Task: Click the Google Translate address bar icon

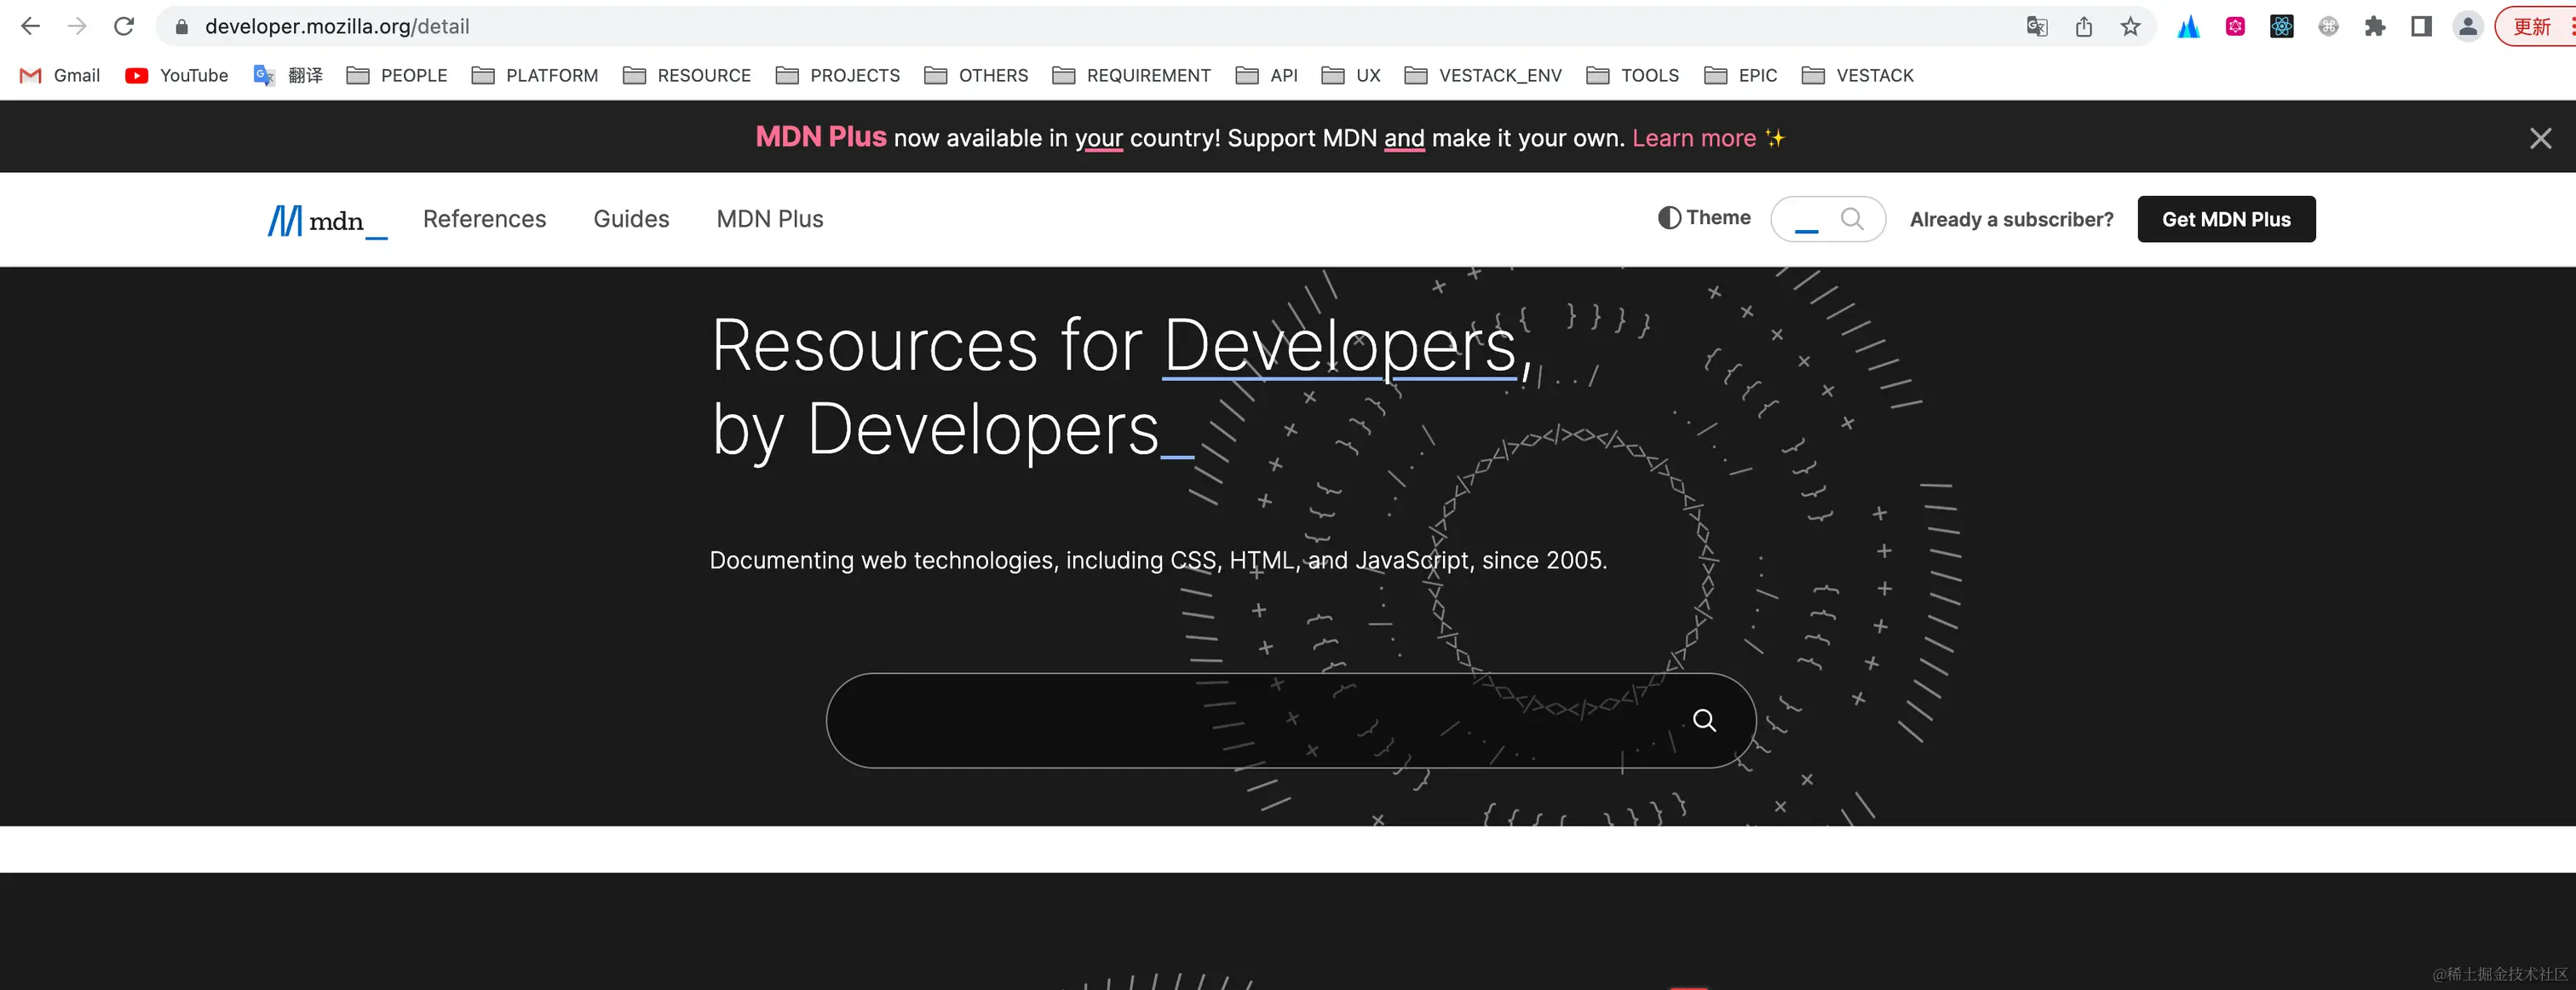Action: click(2036, 27)
